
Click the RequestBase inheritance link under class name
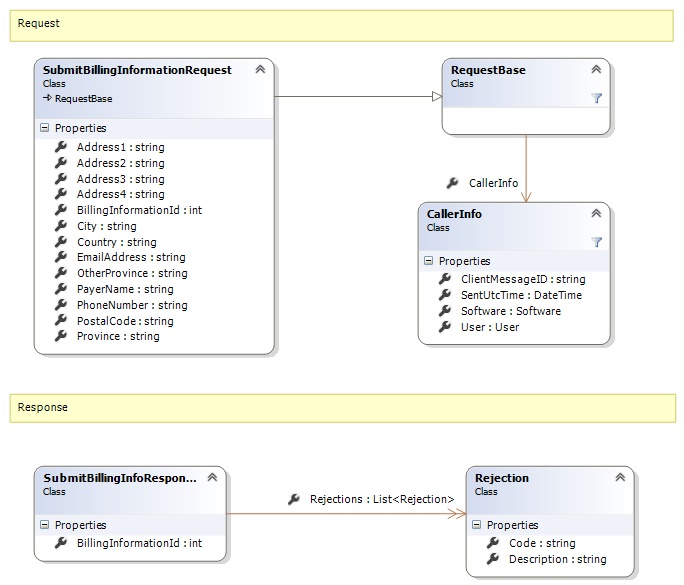83,99
